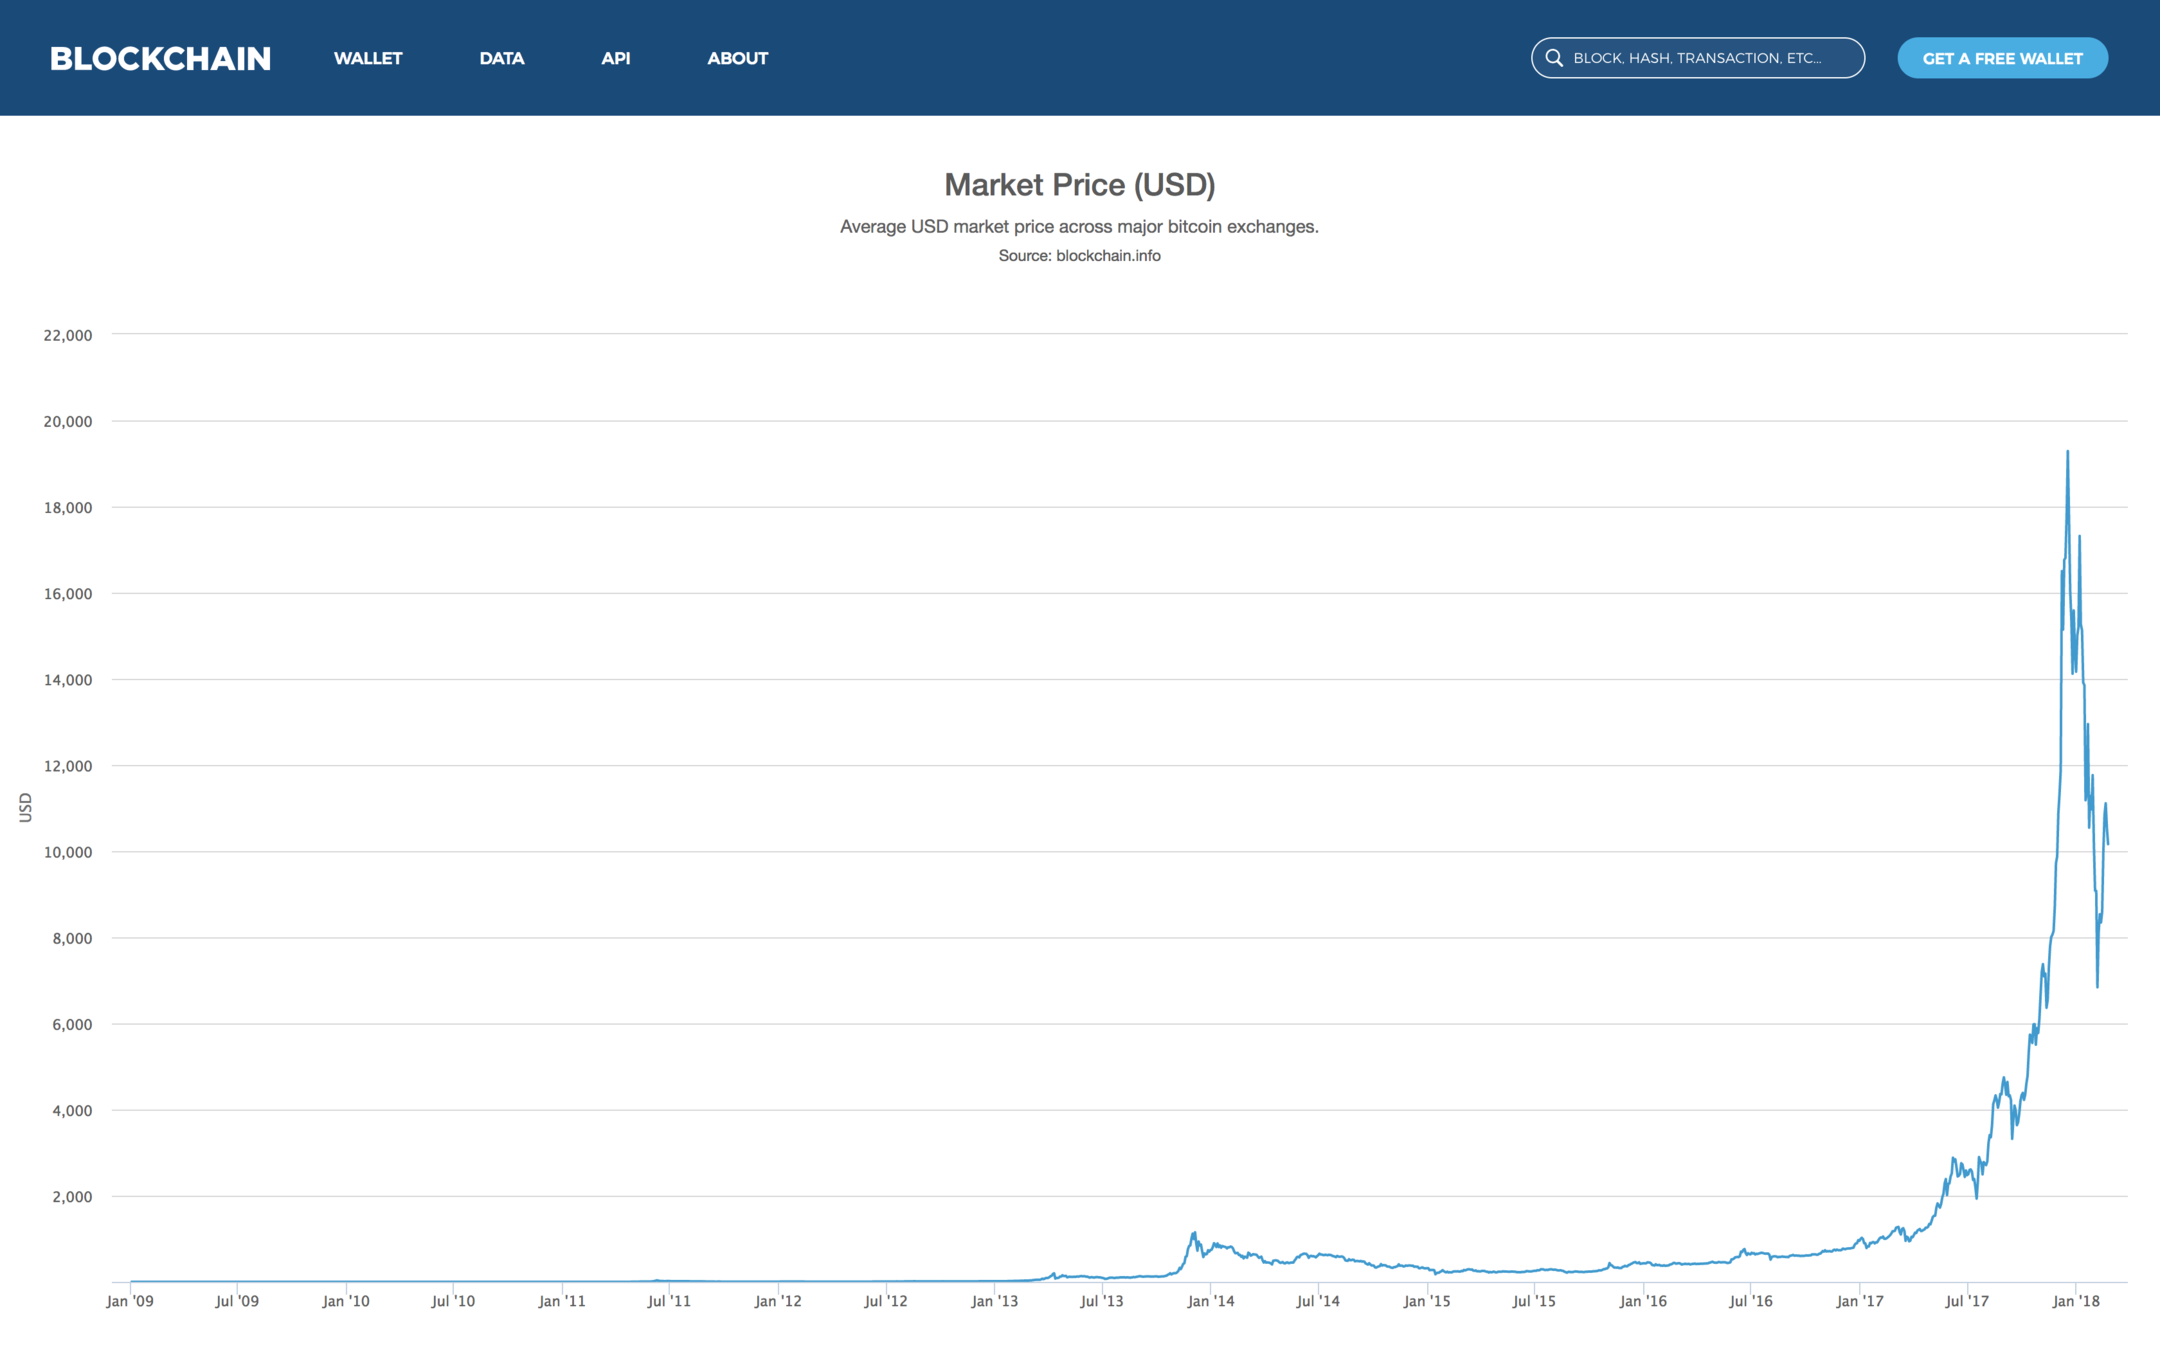
Task: Click the Jan '16 x-axis label
Action: click(1643, 1301)
